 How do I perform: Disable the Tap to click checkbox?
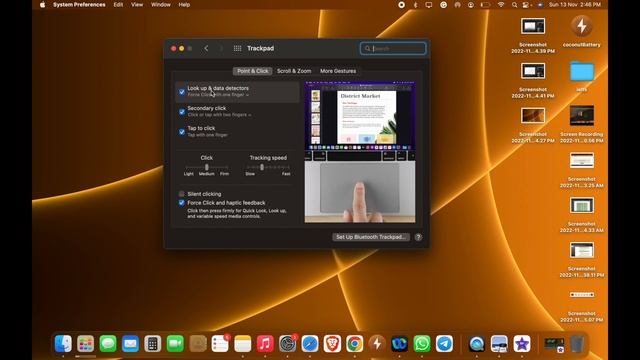click(x=182, y=132)
